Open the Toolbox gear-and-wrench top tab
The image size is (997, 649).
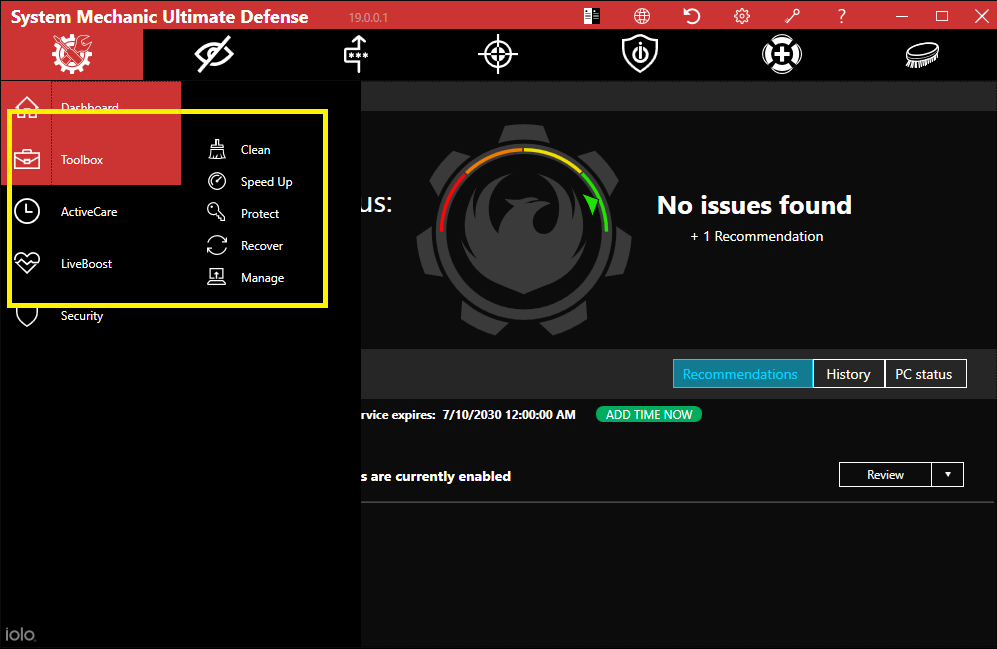tap(72, 54)
